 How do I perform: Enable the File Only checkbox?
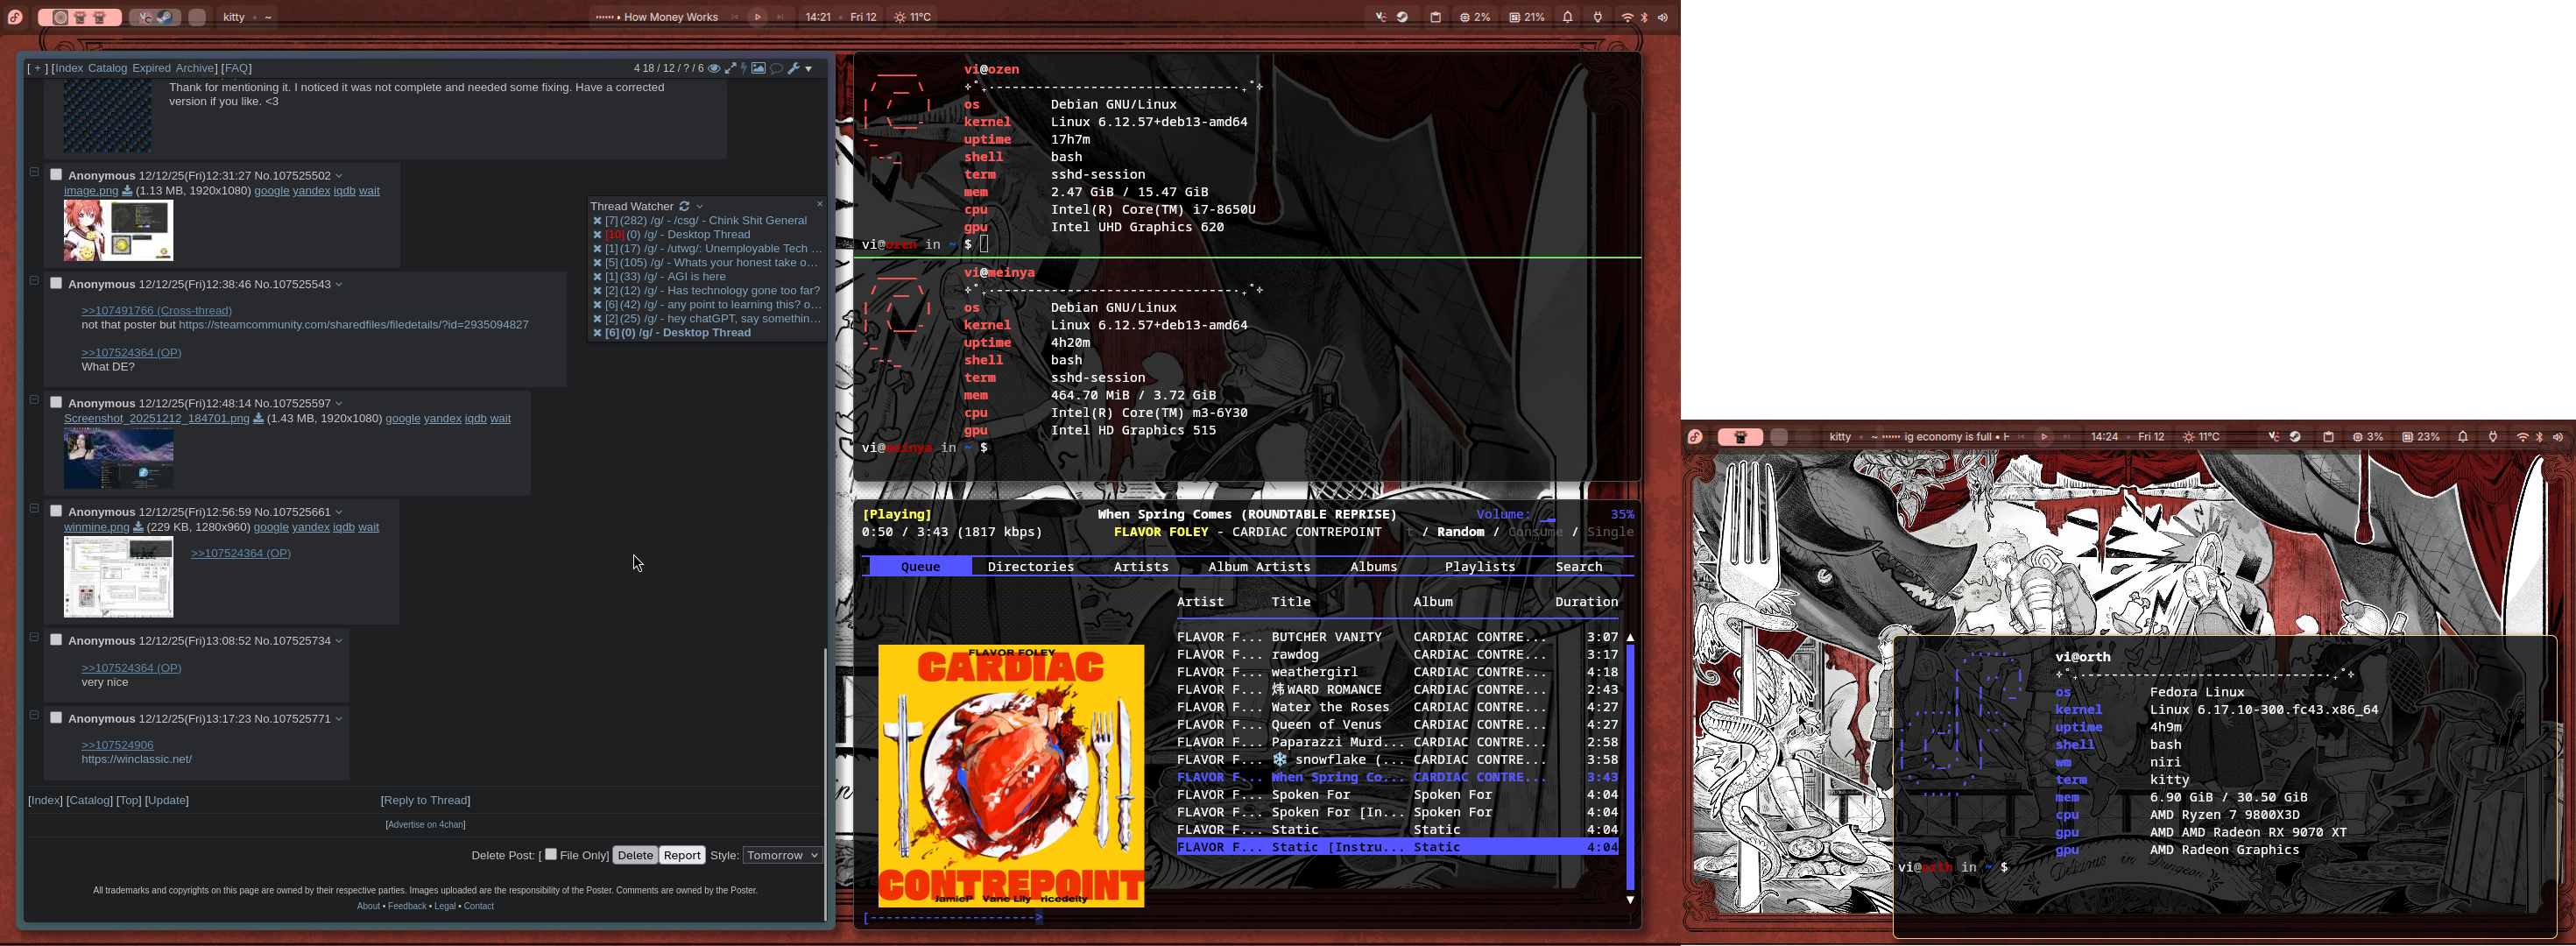551,854
